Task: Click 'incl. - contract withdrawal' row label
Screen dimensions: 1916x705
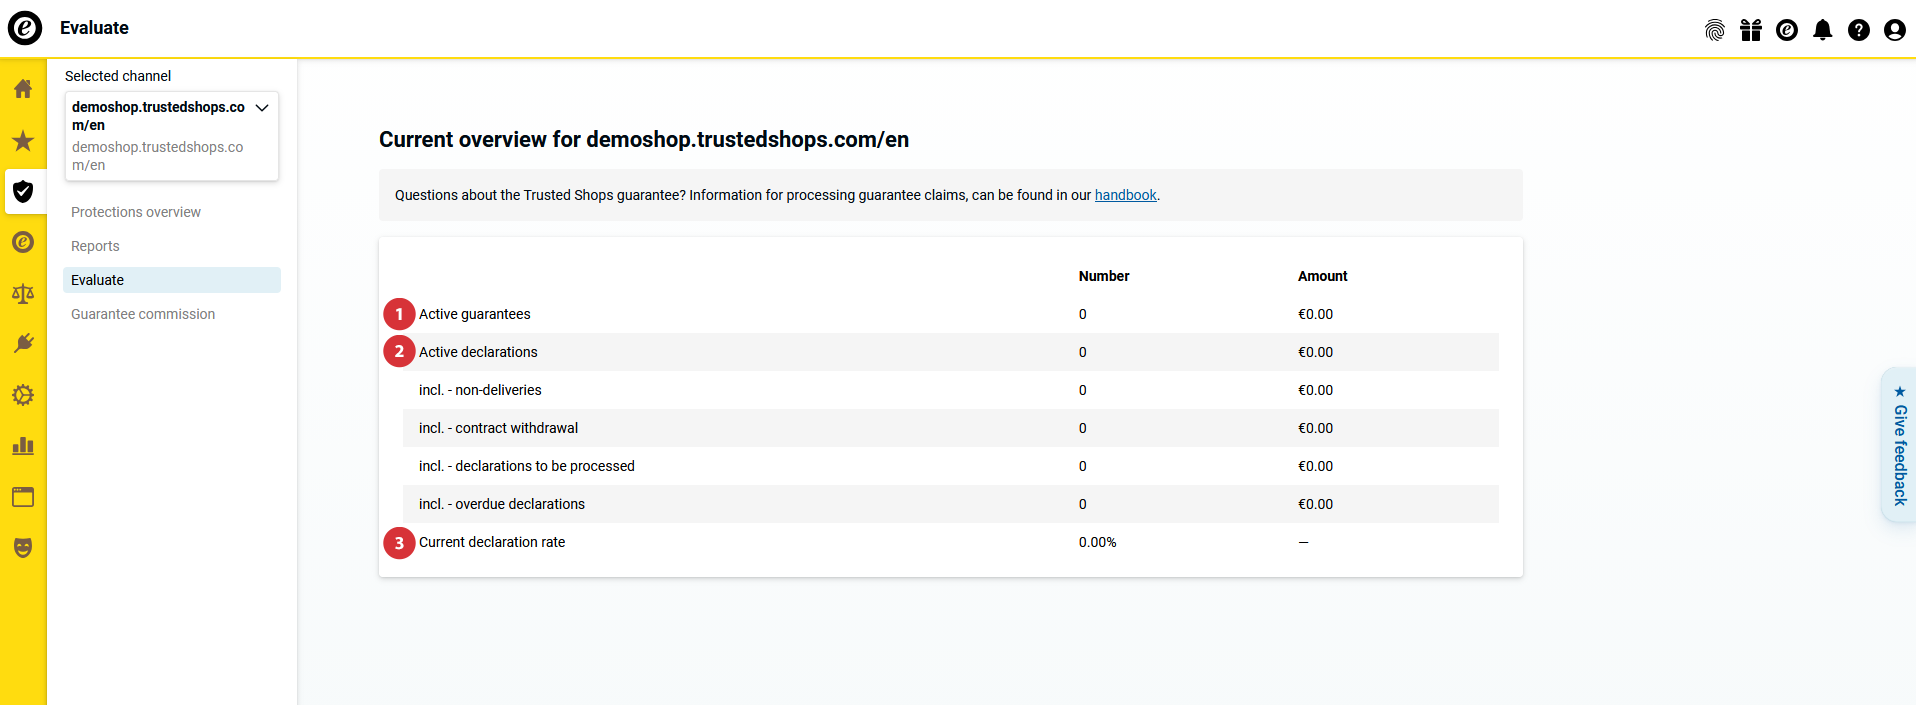Action: pos(498,428)
